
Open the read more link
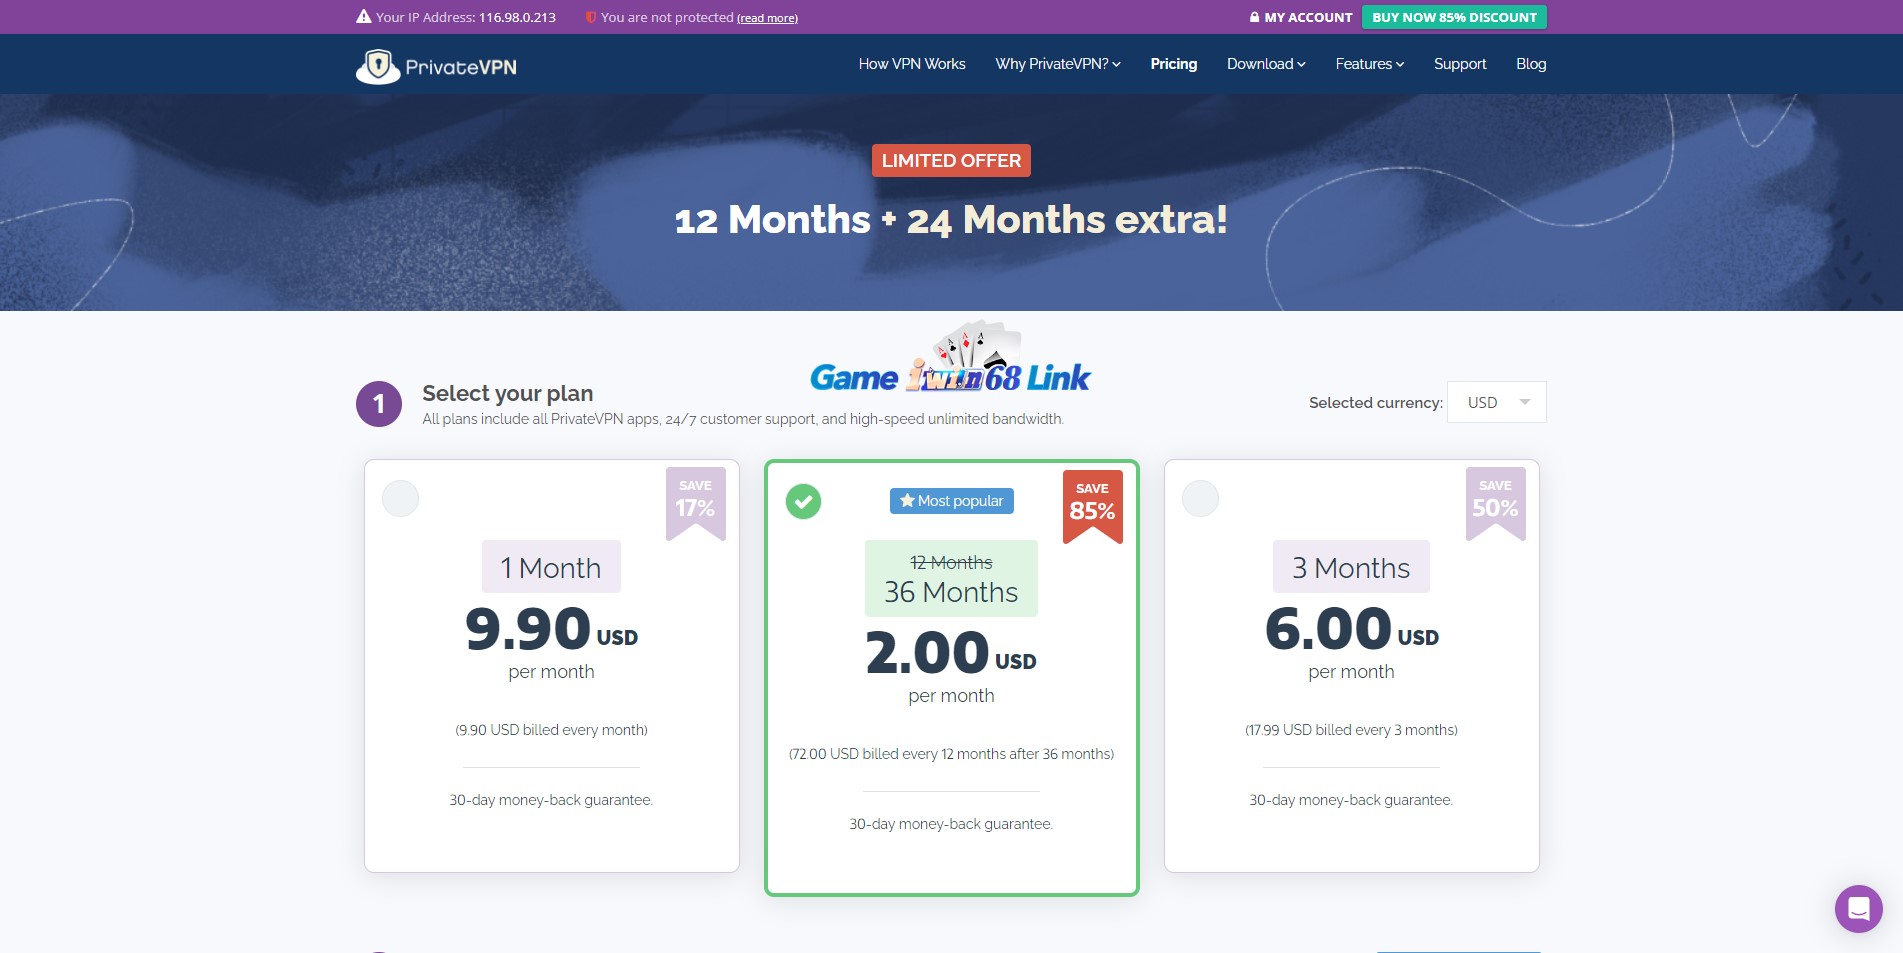click(766, 18)
